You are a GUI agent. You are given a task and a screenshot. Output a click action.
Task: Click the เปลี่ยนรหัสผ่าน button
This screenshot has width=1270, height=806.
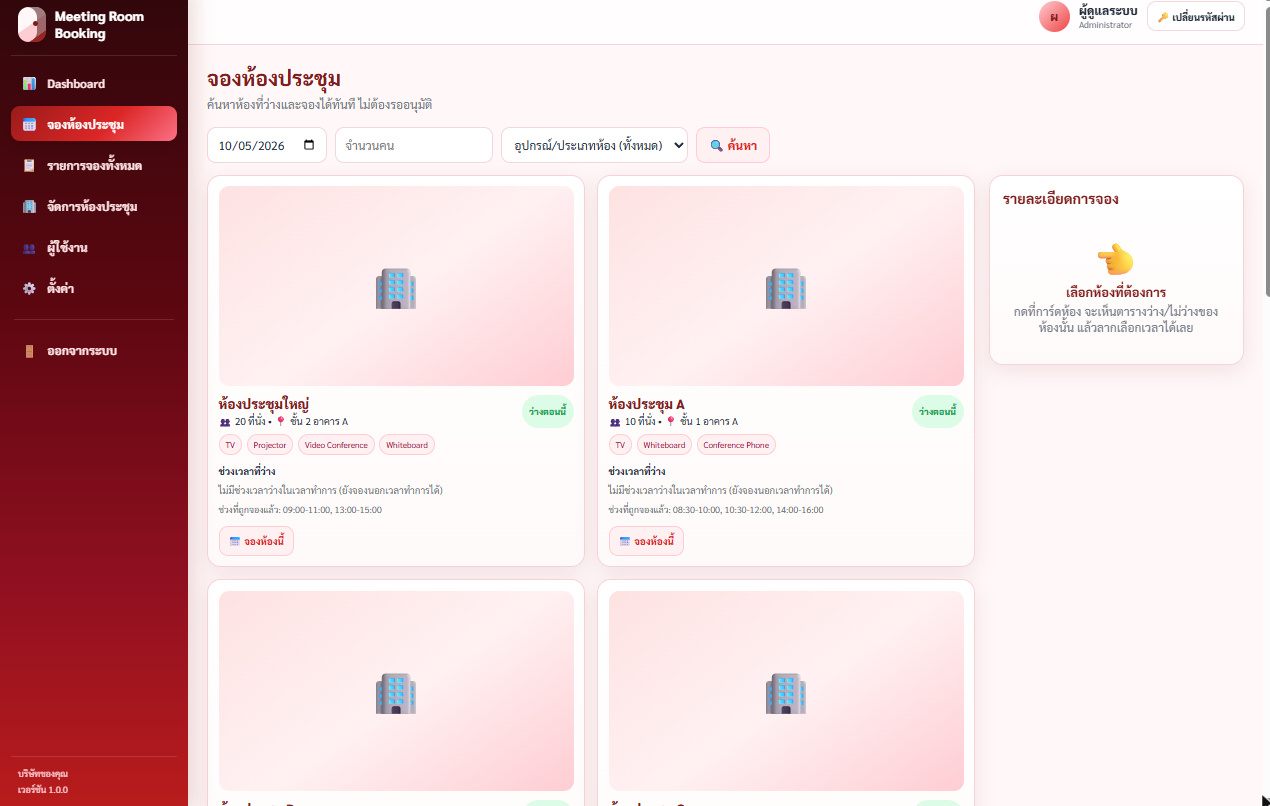[x=1196, y=17]
